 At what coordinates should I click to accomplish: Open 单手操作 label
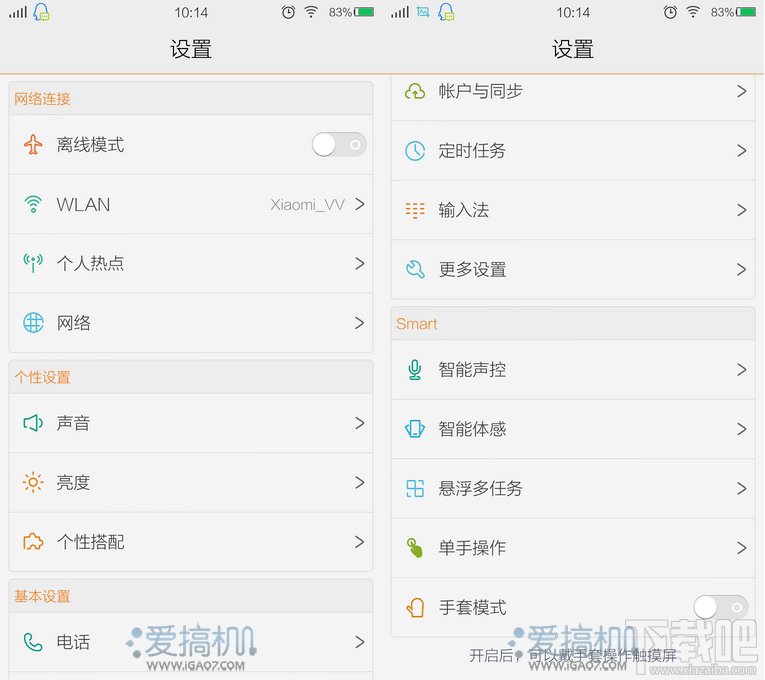tap(472, 548)
